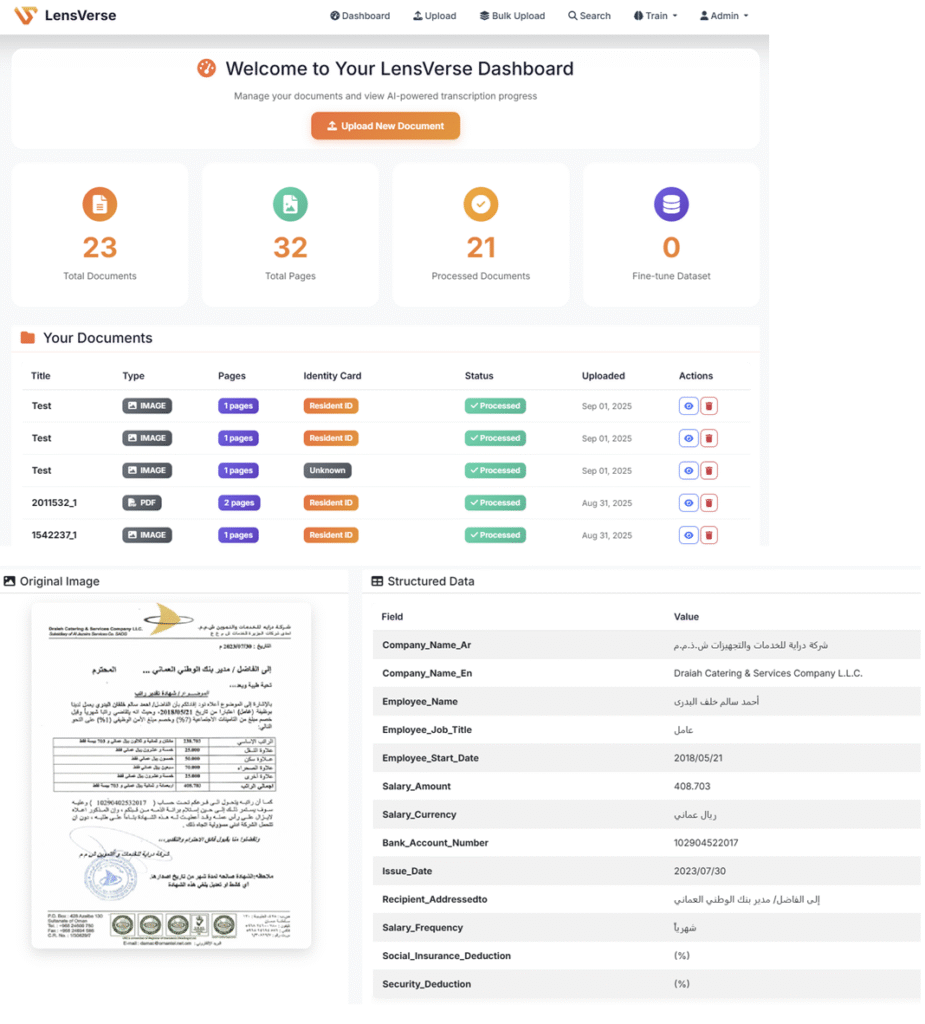Click the Field column header in Structured Data

393,616
